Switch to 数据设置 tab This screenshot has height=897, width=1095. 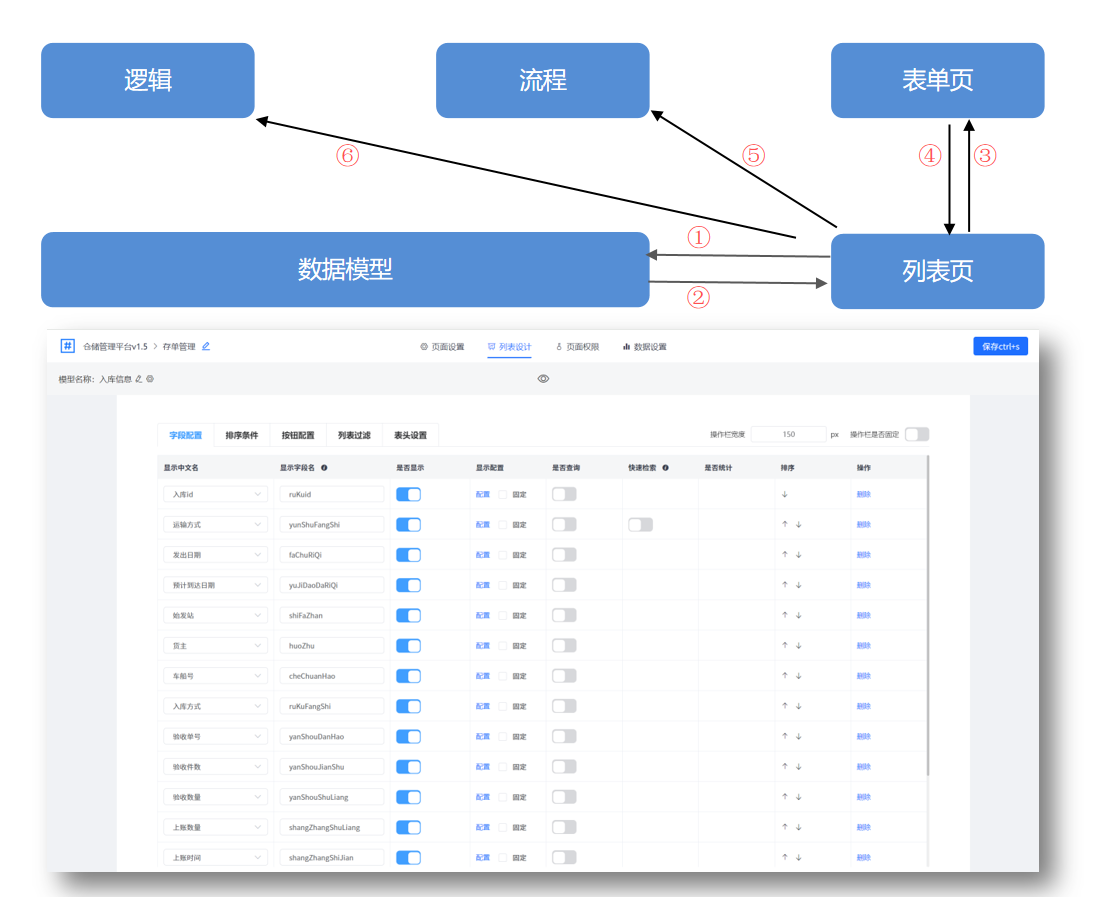point(645,347)
